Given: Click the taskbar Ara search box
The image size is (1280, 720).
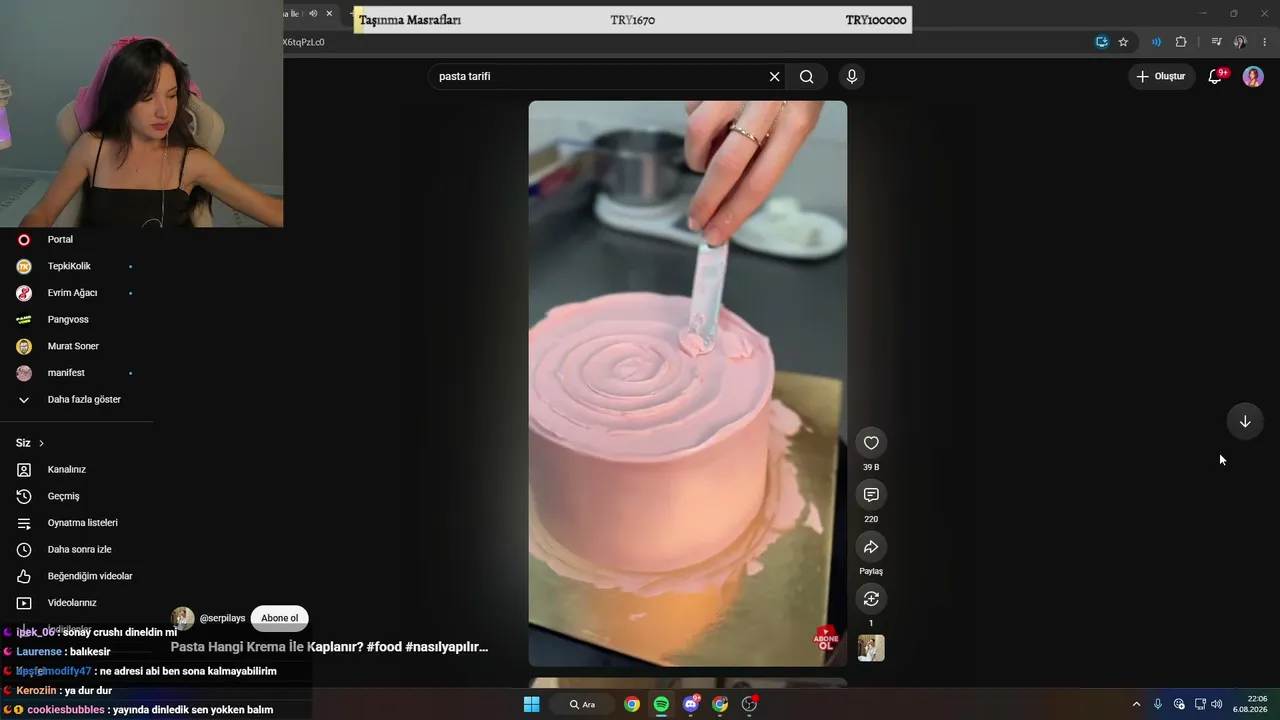Looking at the screenshot, I should pyautogui.click(x=582, y=705).
